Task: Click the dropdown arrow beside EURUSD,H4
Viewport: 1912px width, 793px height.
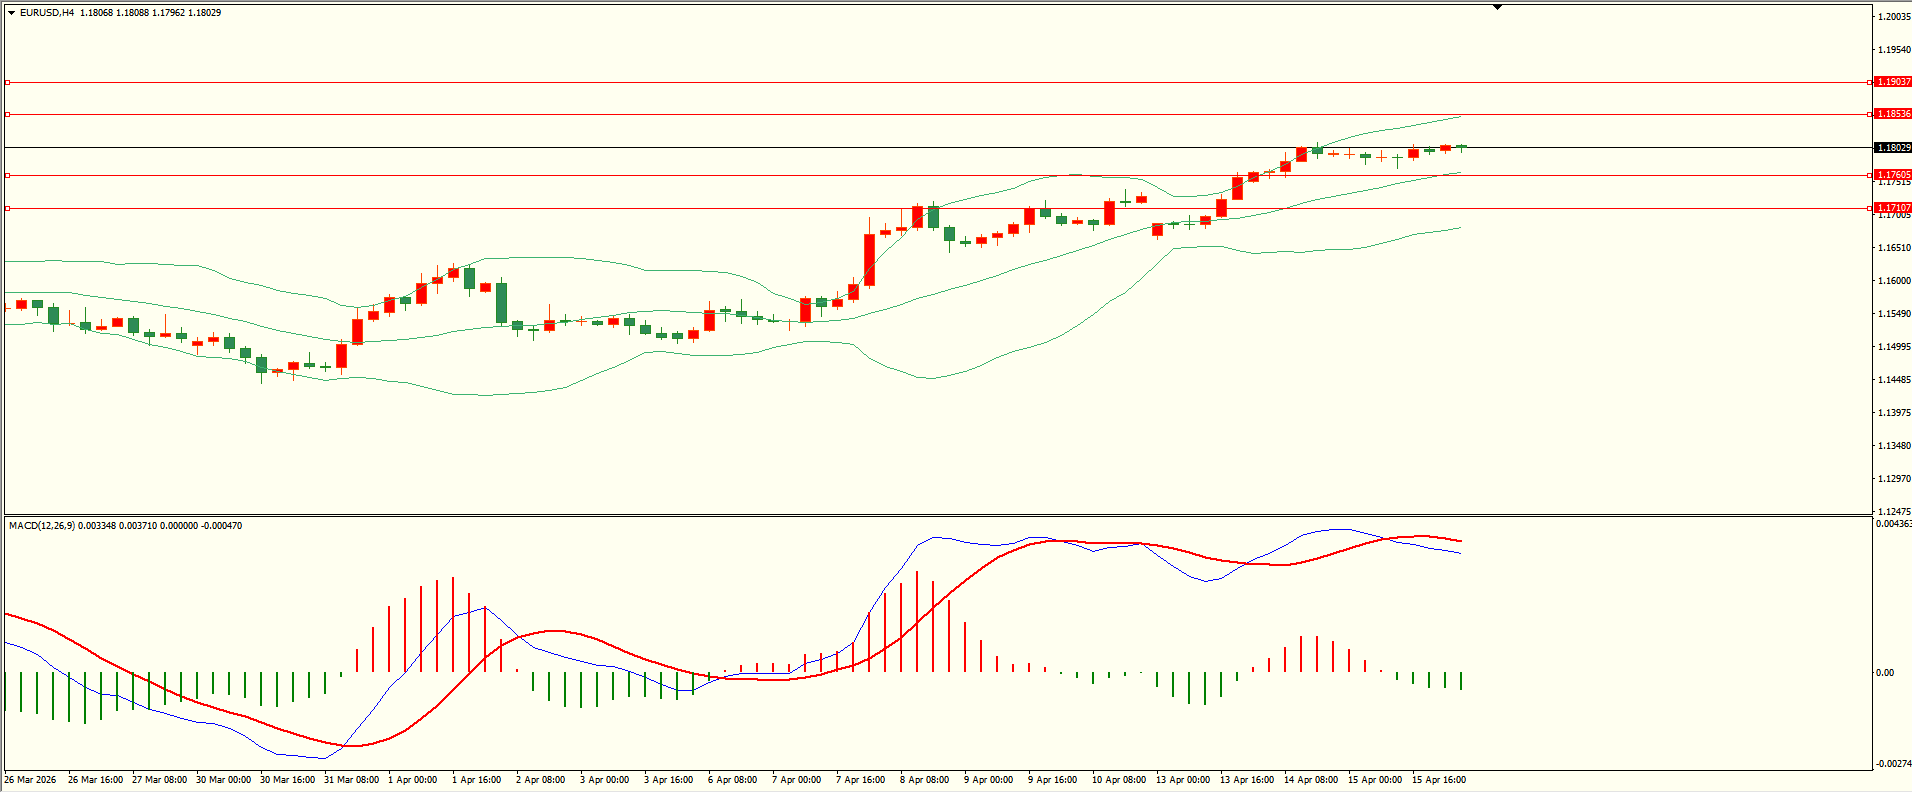Action: pos(11,13)
